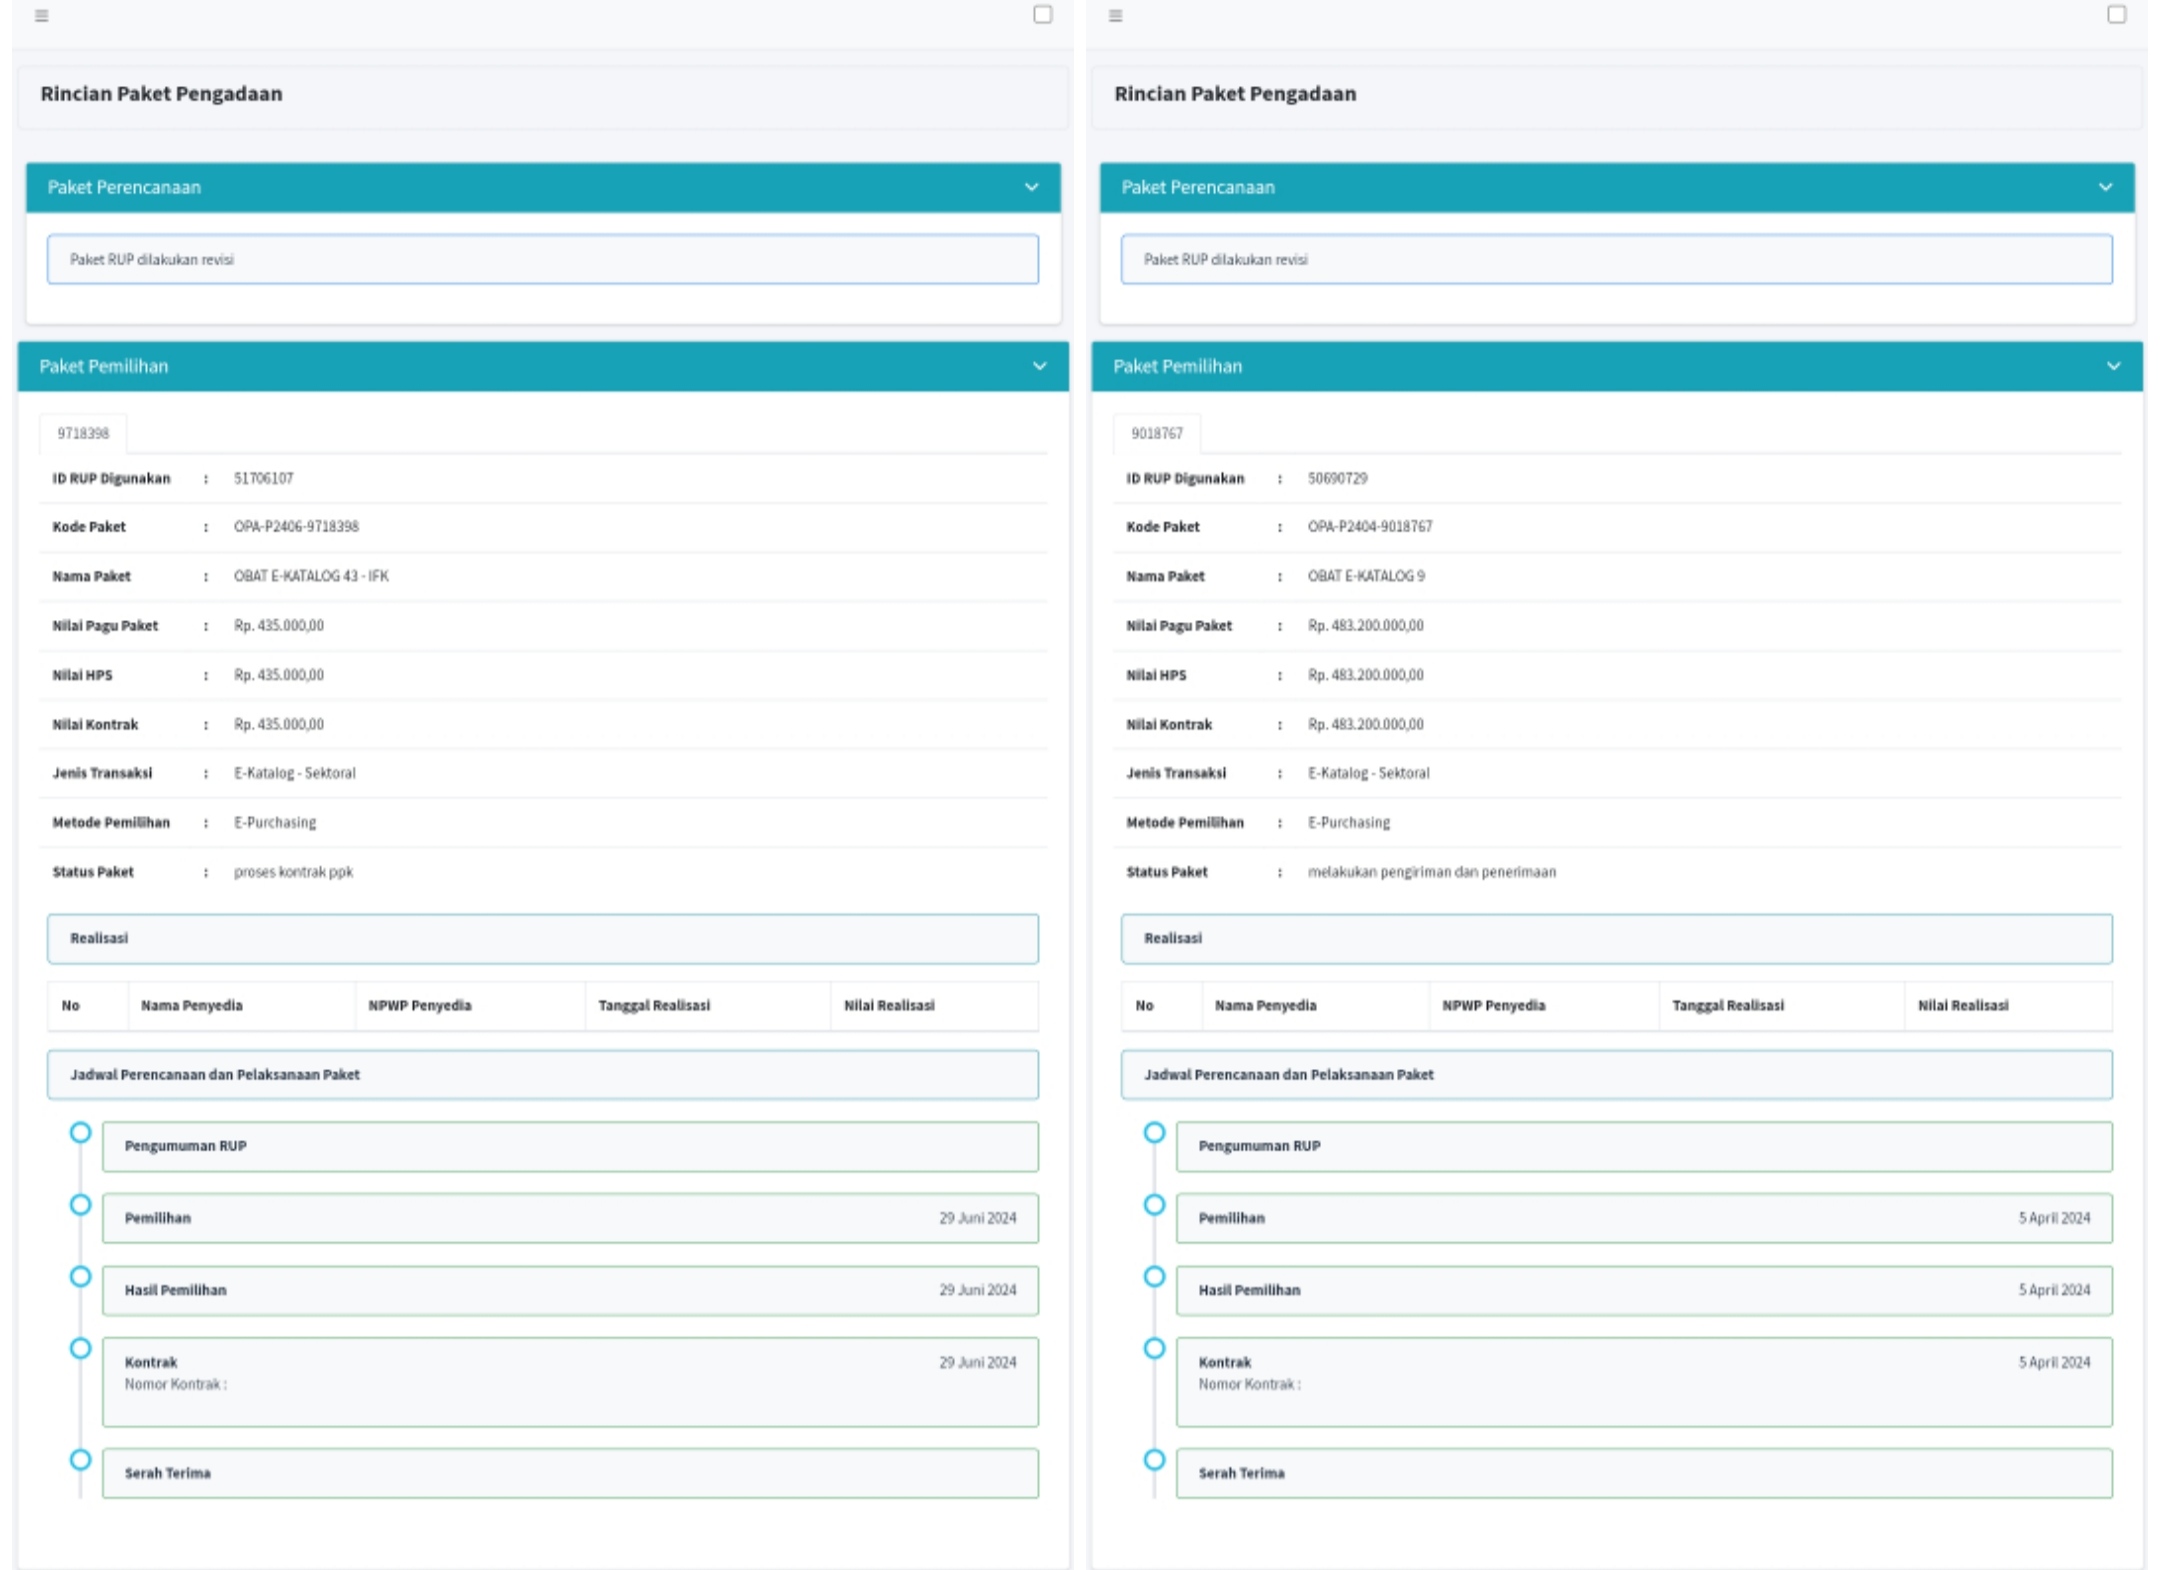Click package name OBAT E-KATALOG 43 - IFK
The image size is (2160, 1570).
pos(311,576)
